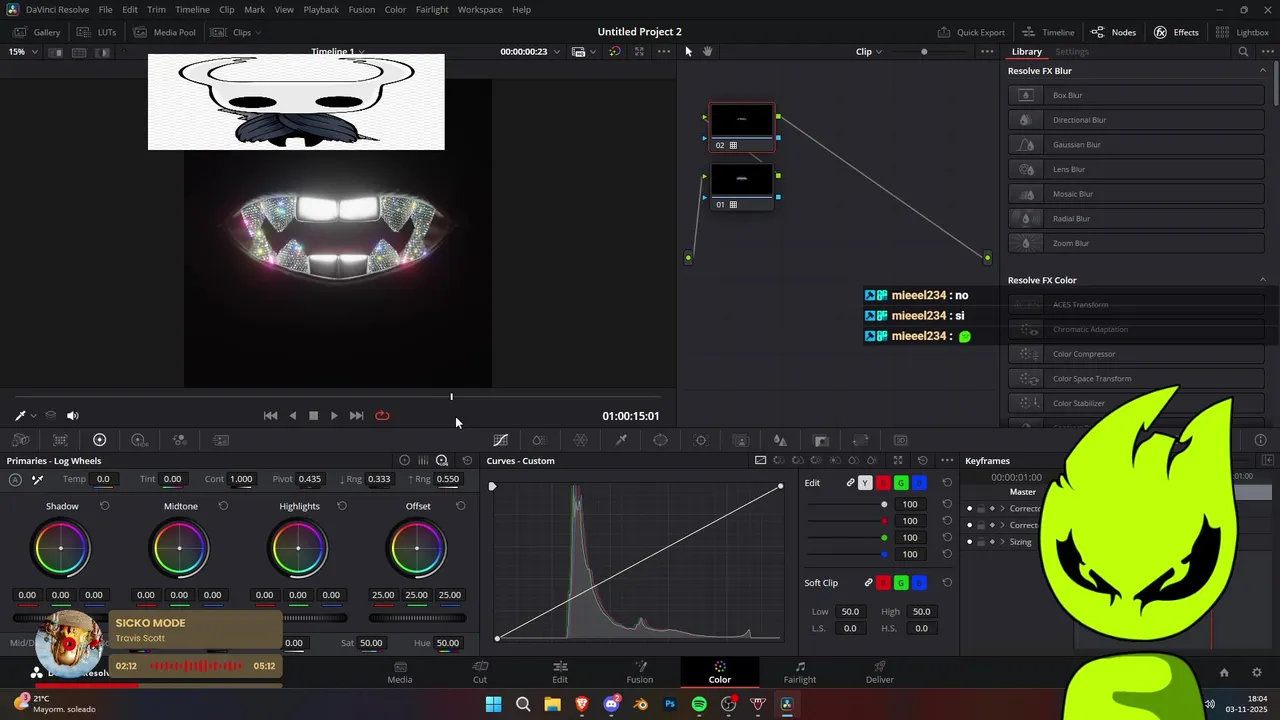Open the Clip mode dropdown in node editor
1280x720 pixels.
coord(869,52)
